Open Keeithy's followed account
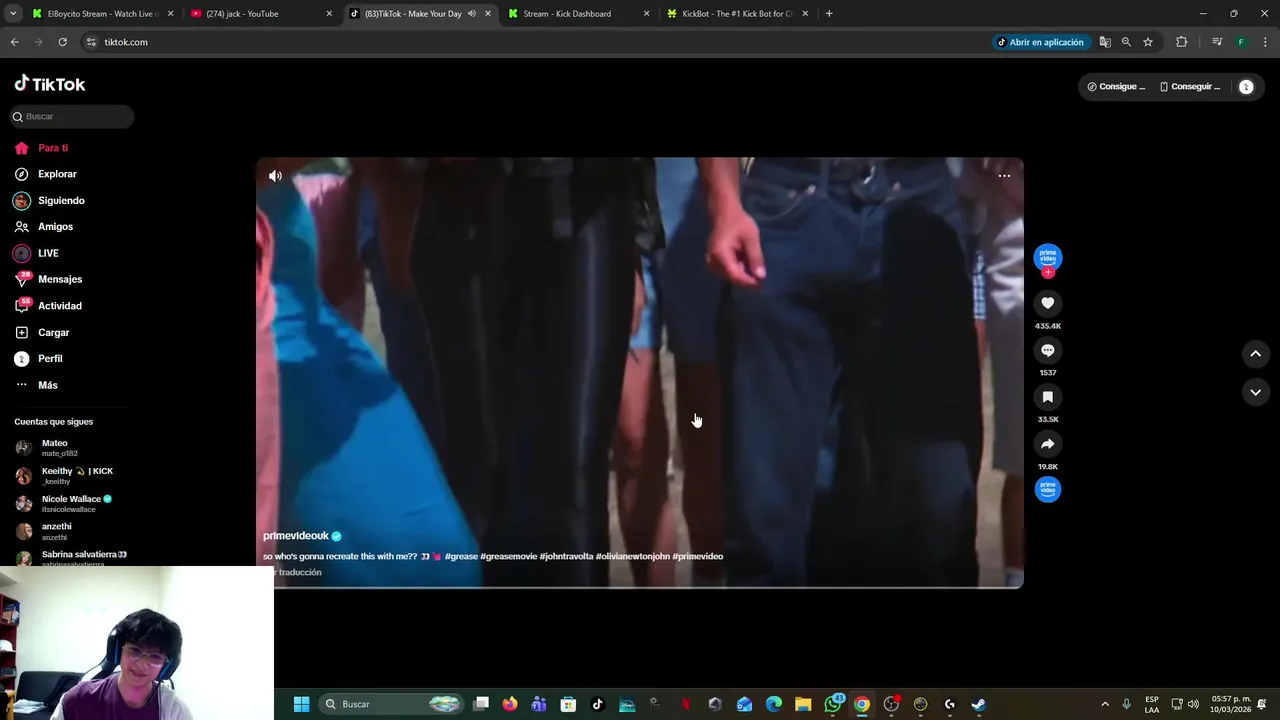 pos(64,475)
